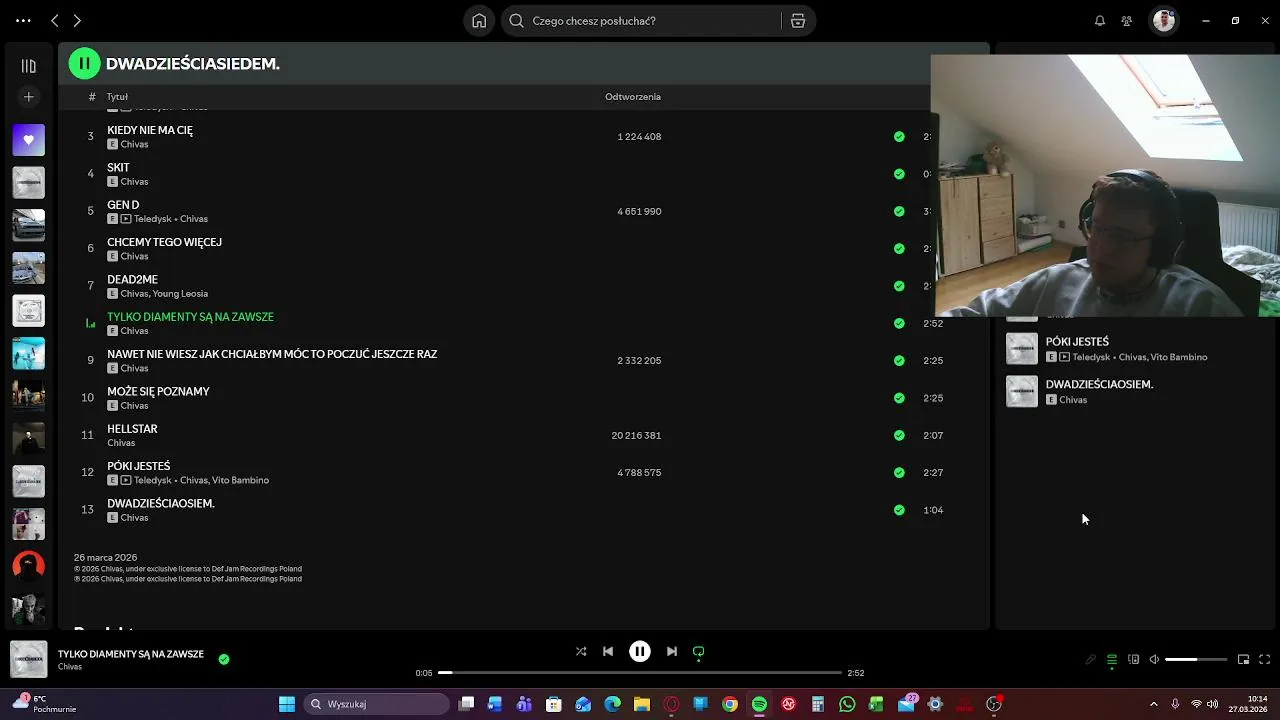This screenshot has width=1280, height=720.
Task: Open the Browse icon in search bar
Action: coord(798,20)
